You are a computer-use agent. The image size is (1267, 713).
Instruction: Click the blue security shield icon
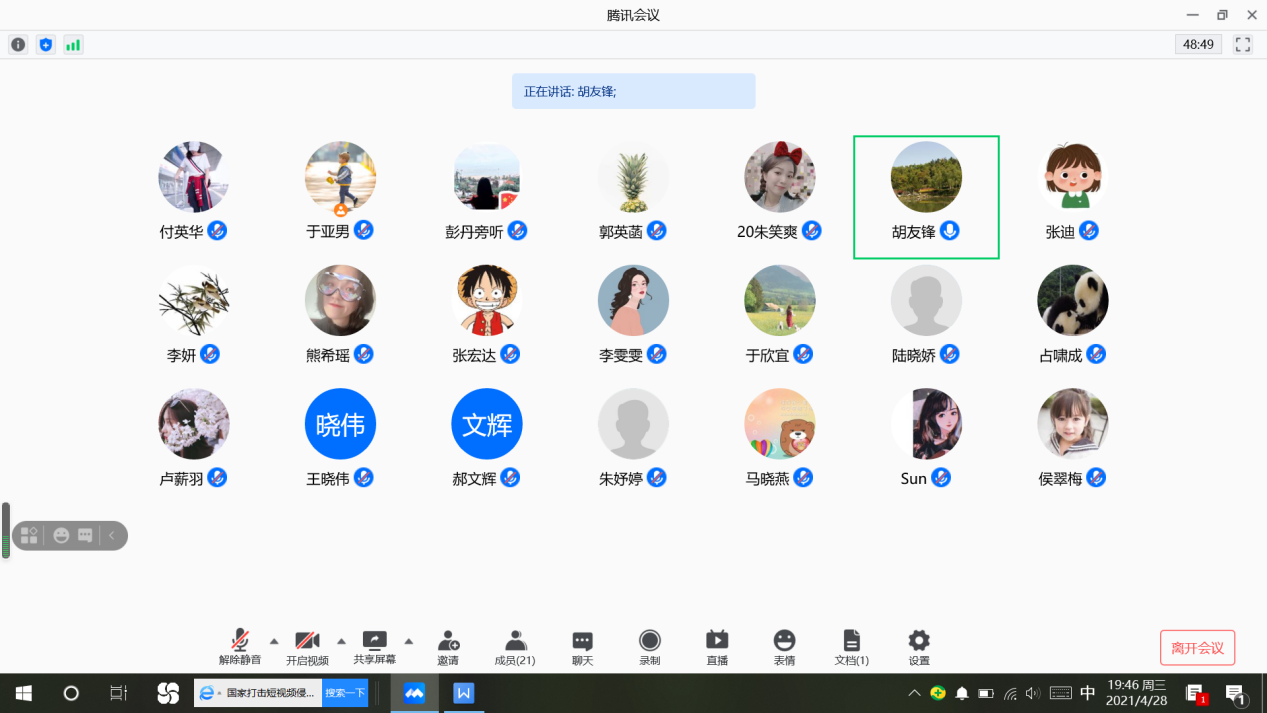(45, 45)
